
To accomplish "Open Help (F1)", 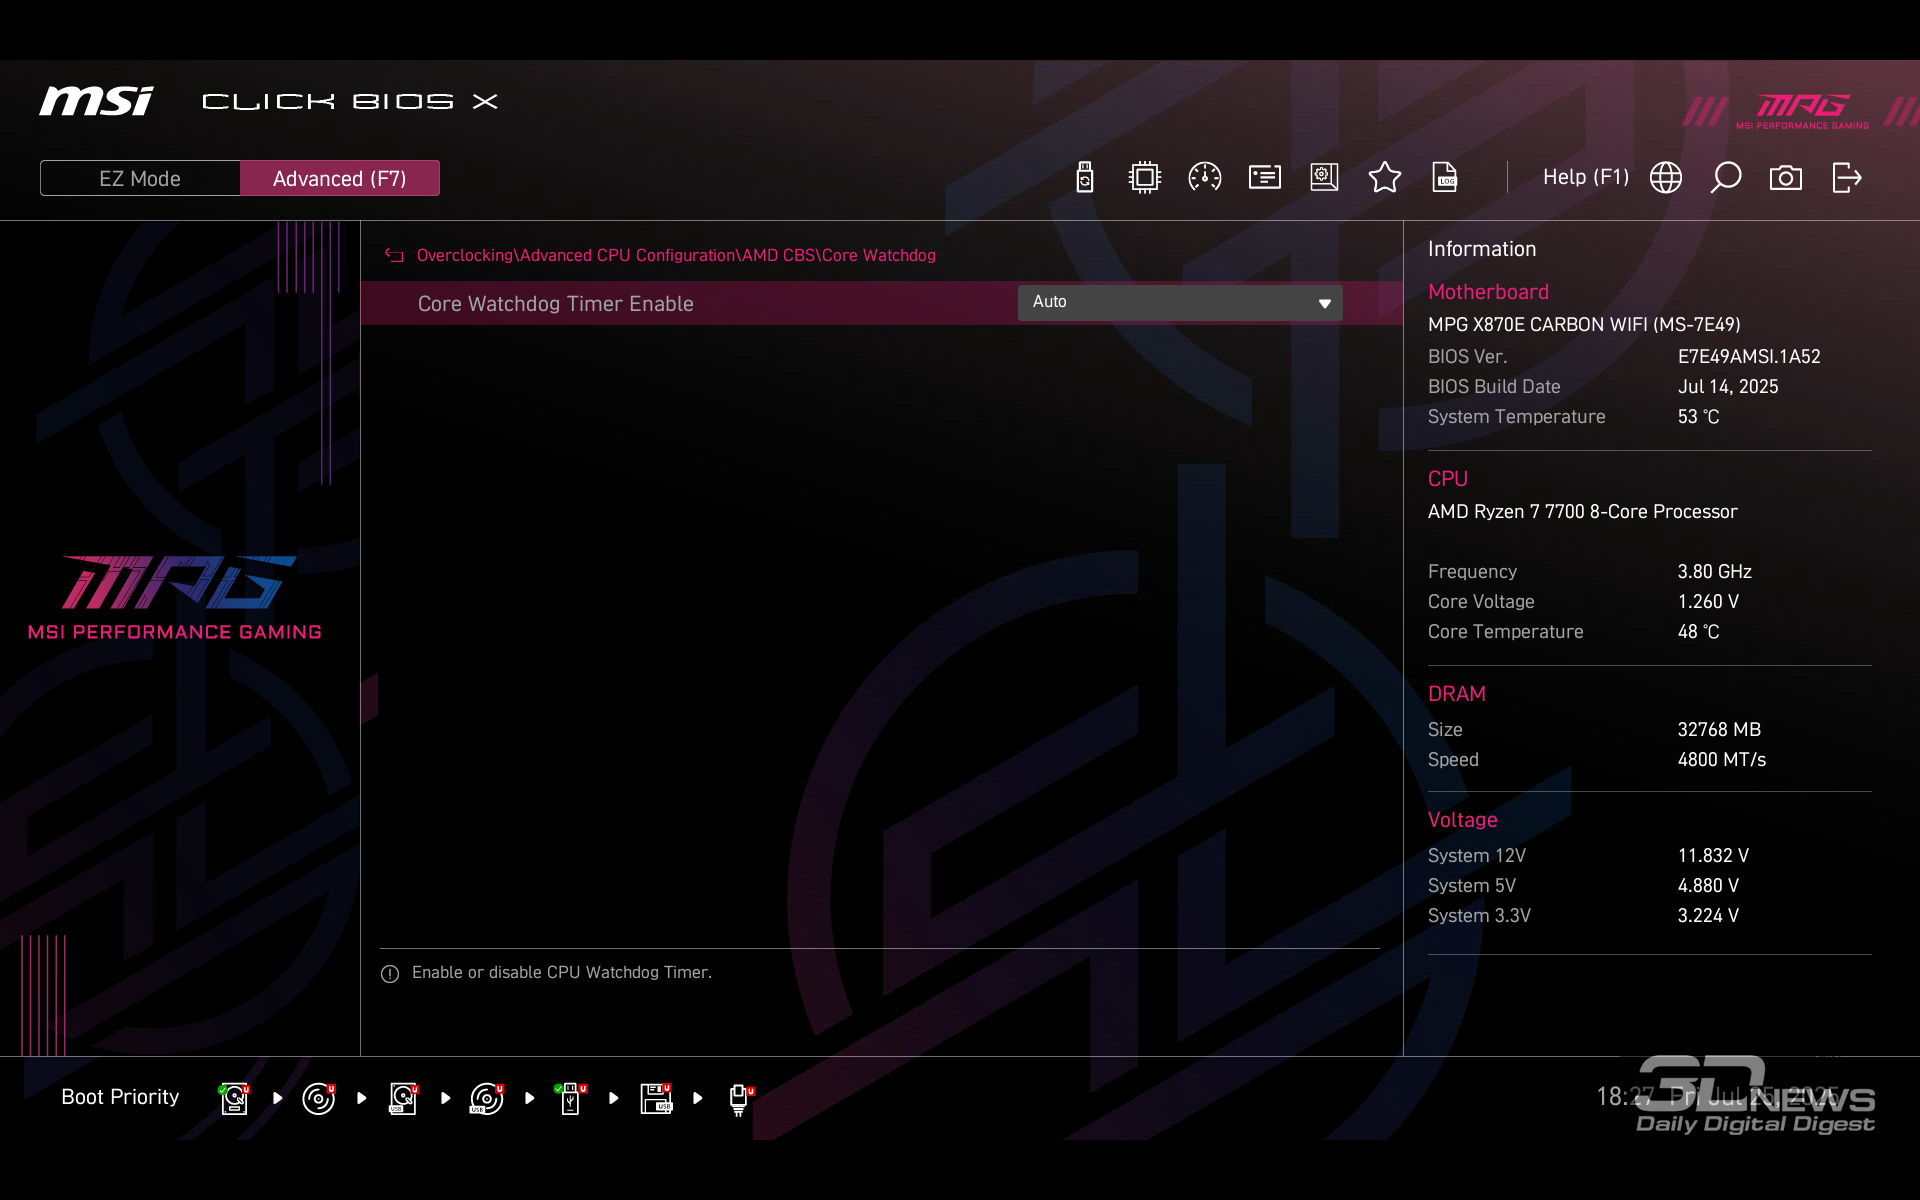I will click(x=1586, y=177).
